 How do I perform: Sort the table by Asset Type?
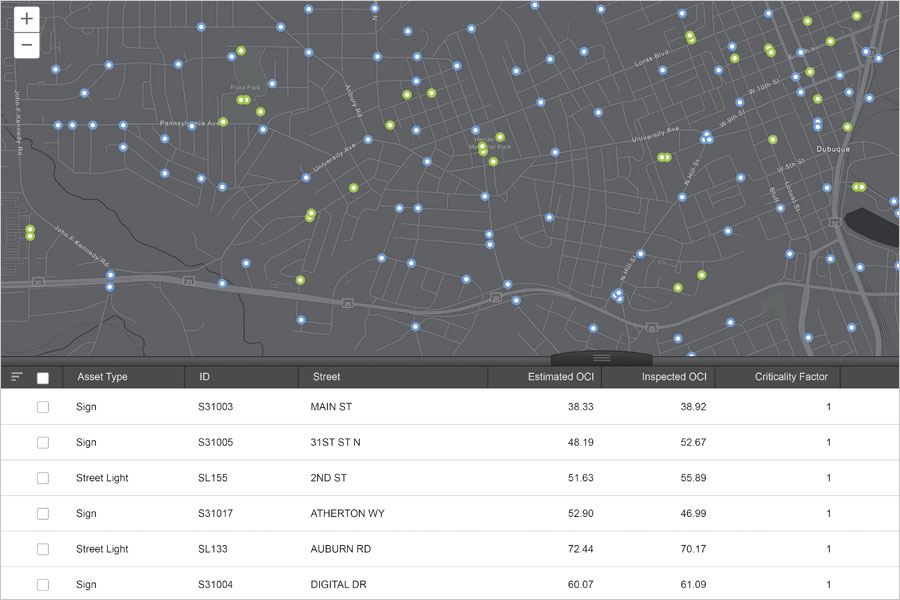click(101, 377)
